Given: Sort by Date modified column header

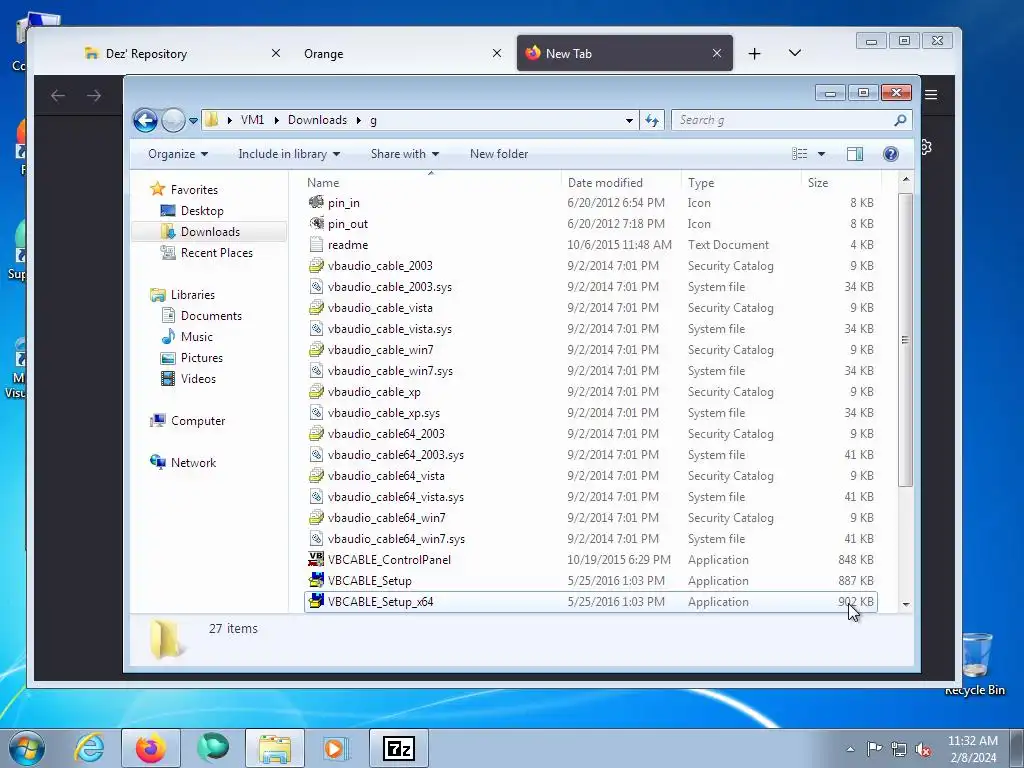Looking at the screenshot, I should point(621,183).
